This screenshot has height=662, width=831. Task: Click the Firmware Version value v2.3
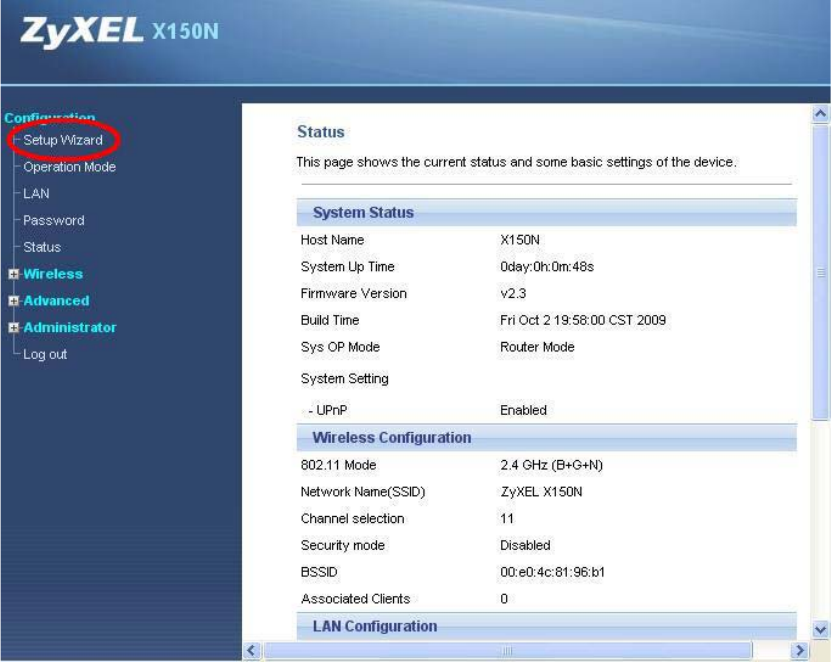(x=513, y=294)
